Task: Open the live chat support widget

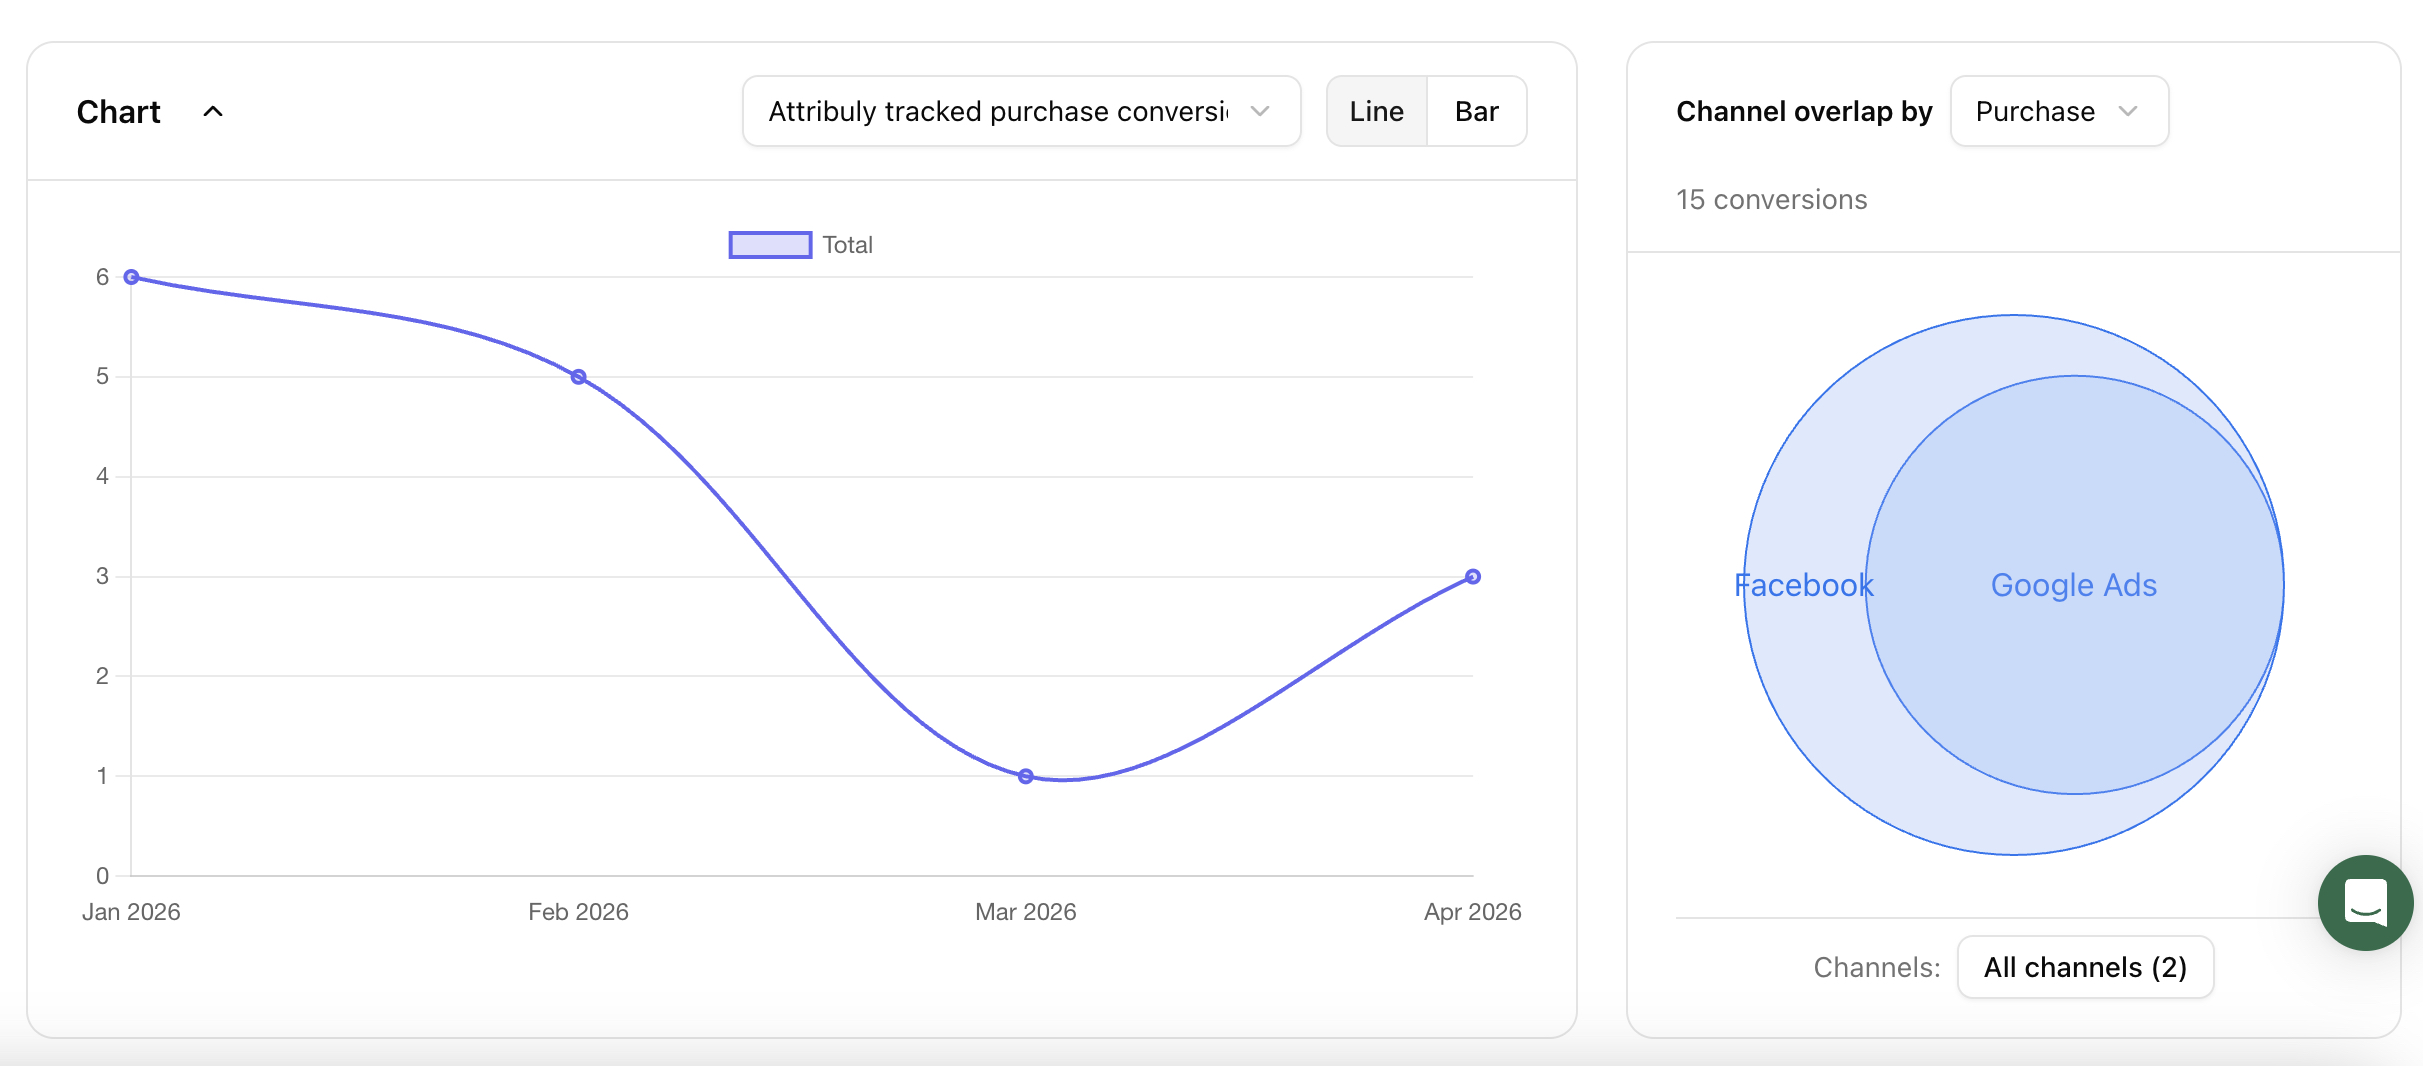Action: (2364, 902)
